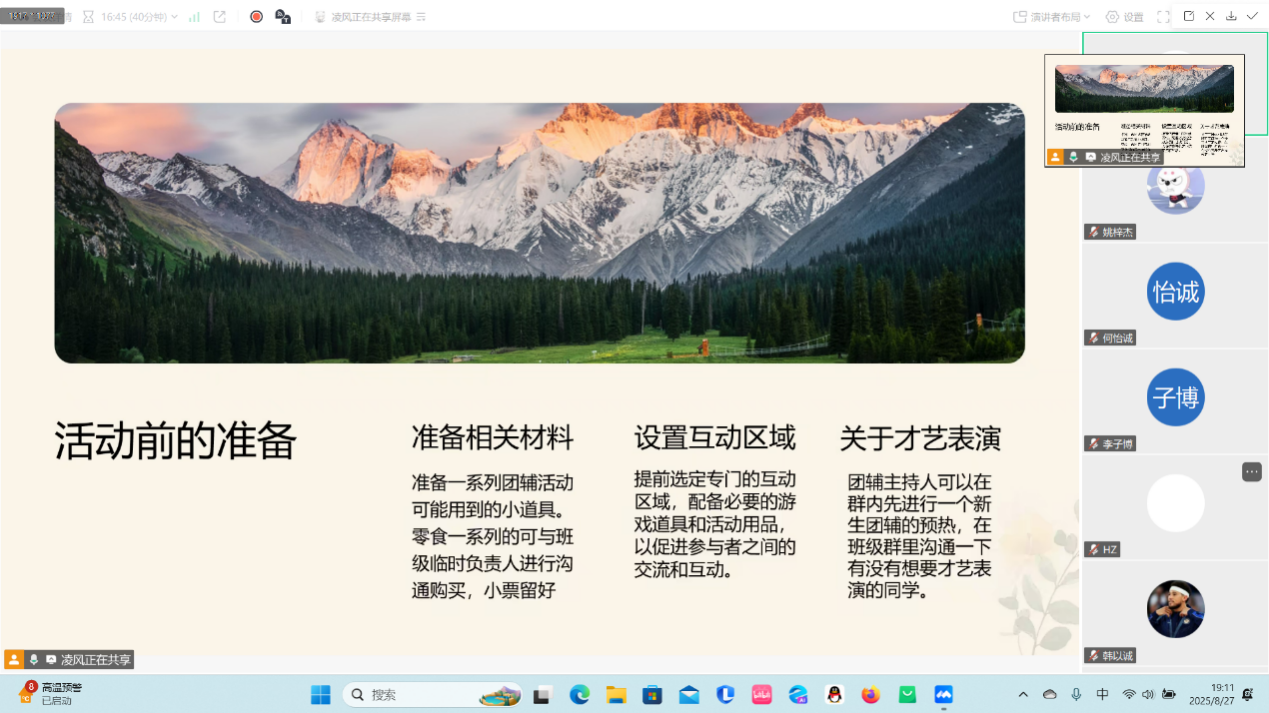Toggle the taskbar microphone indicator

point(1076,694)
